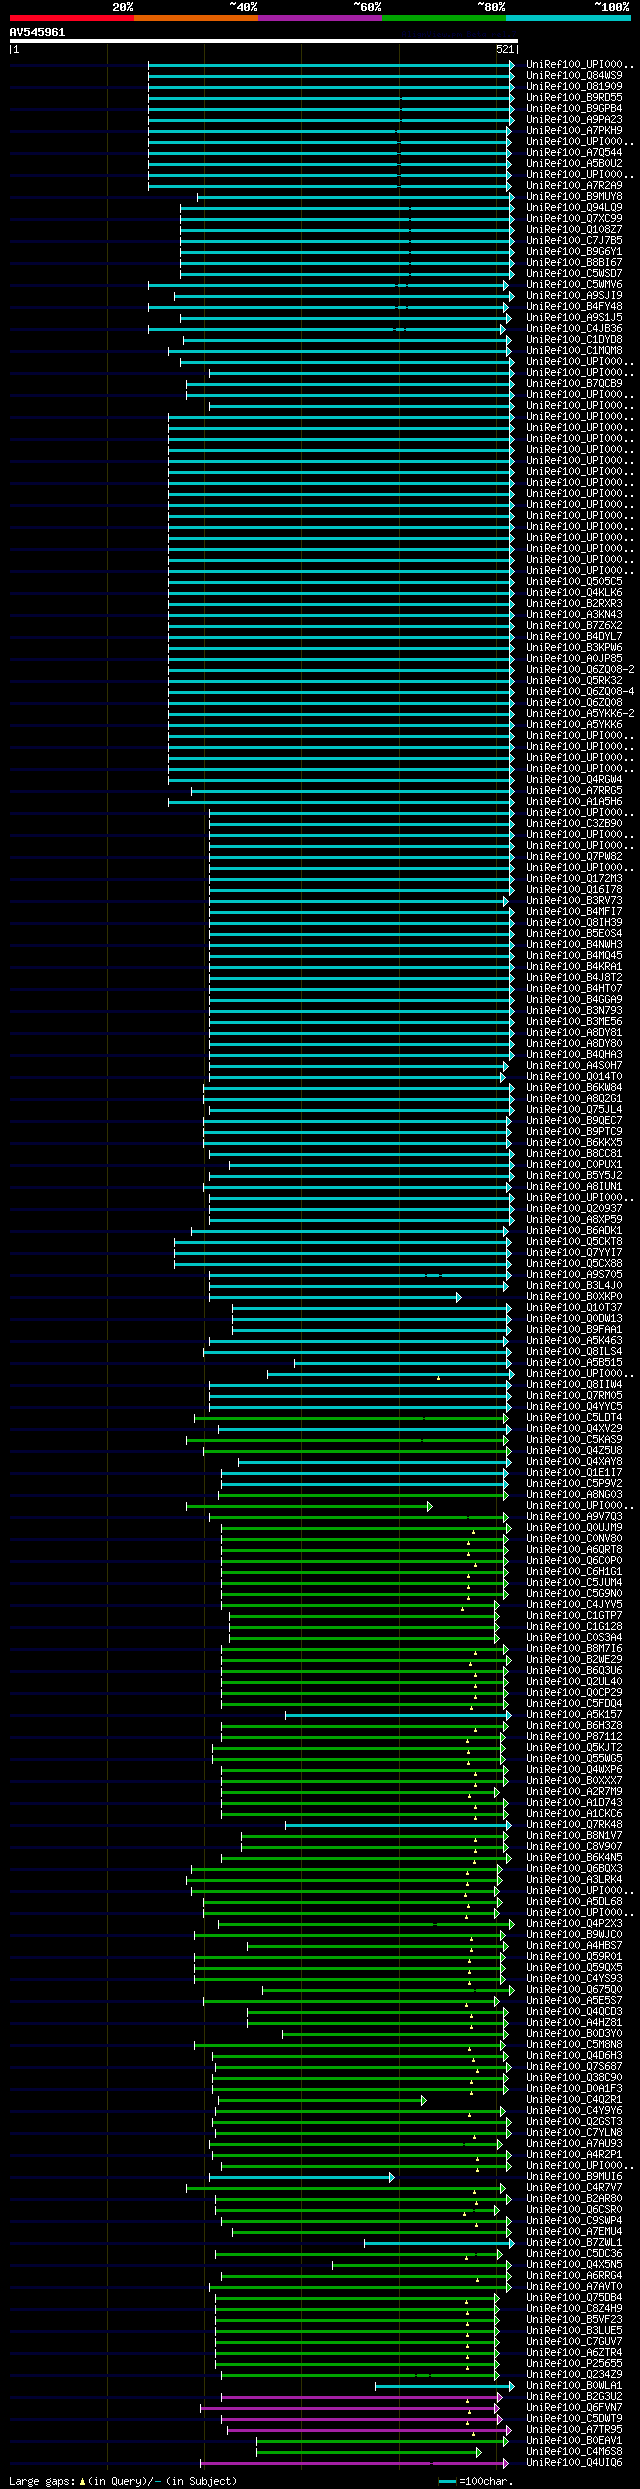Viewport: 640px width, 2489px height.
Task: Select the UniRef100_B4MFI7 hit
Action: [574, 911]
